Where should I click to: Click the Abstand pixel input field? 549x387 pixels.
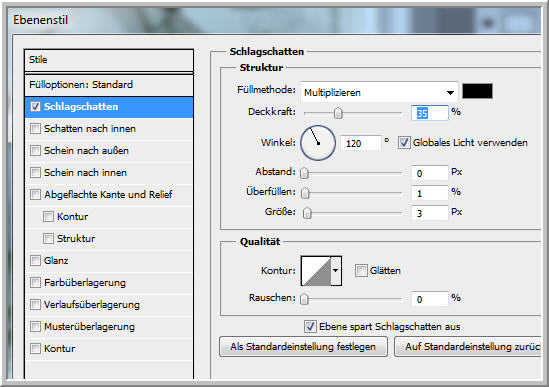point(429,173)
